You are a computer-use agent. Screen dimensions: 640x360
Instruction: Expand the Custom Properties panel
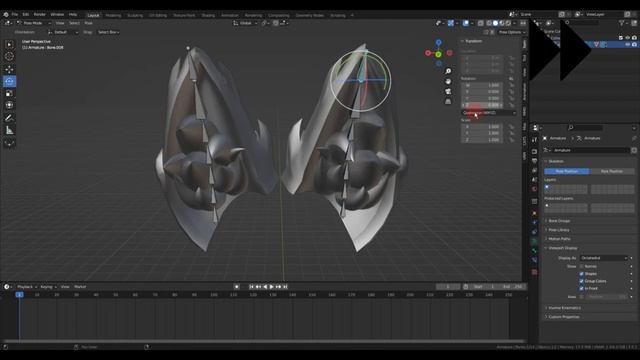pyautogui.click(x=563, y=317)
